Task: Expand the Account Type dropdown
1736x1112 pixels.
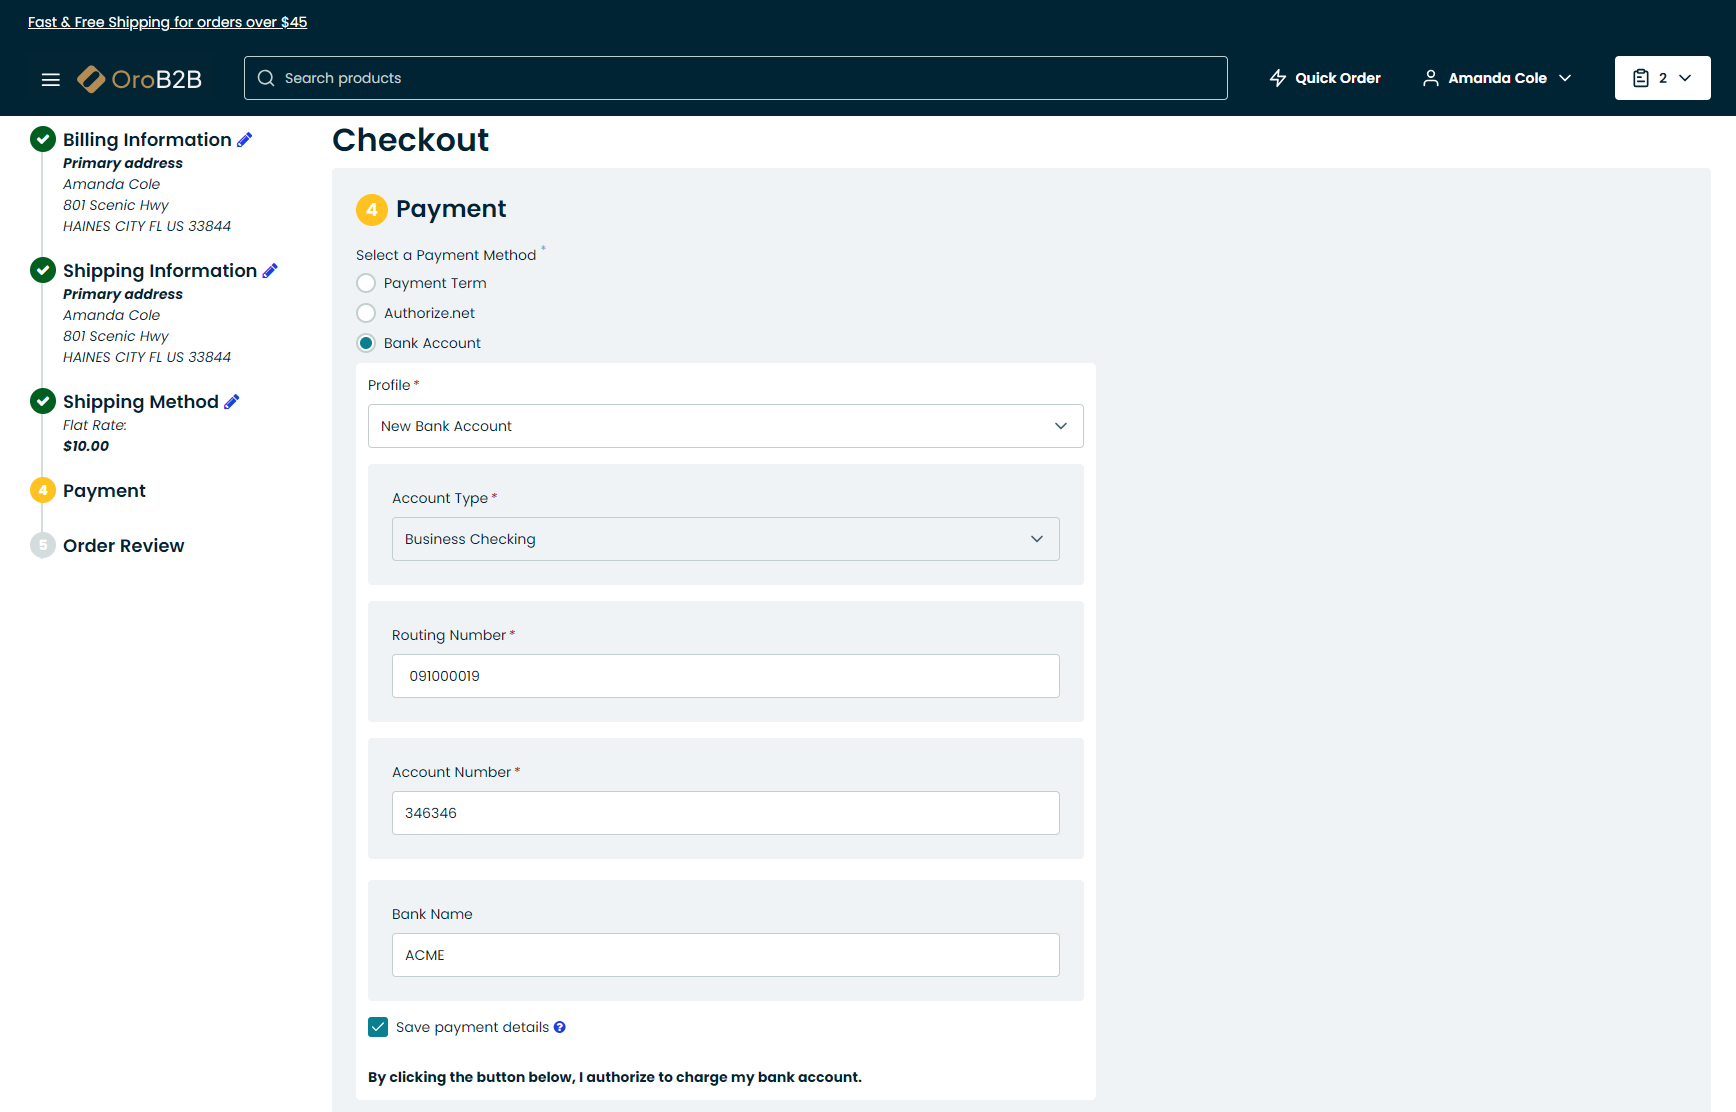Action: tap(725, 539)
